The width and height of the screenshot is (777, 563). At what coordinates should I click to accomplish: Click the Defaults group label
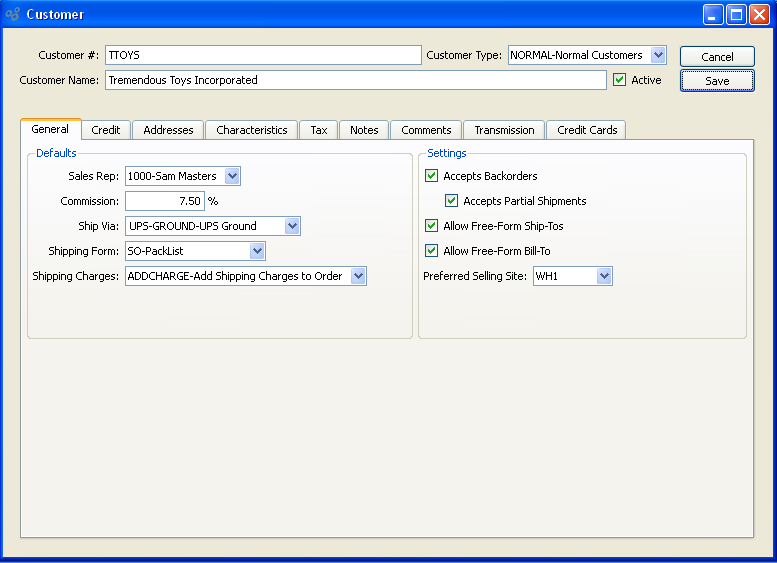(56, 153)
